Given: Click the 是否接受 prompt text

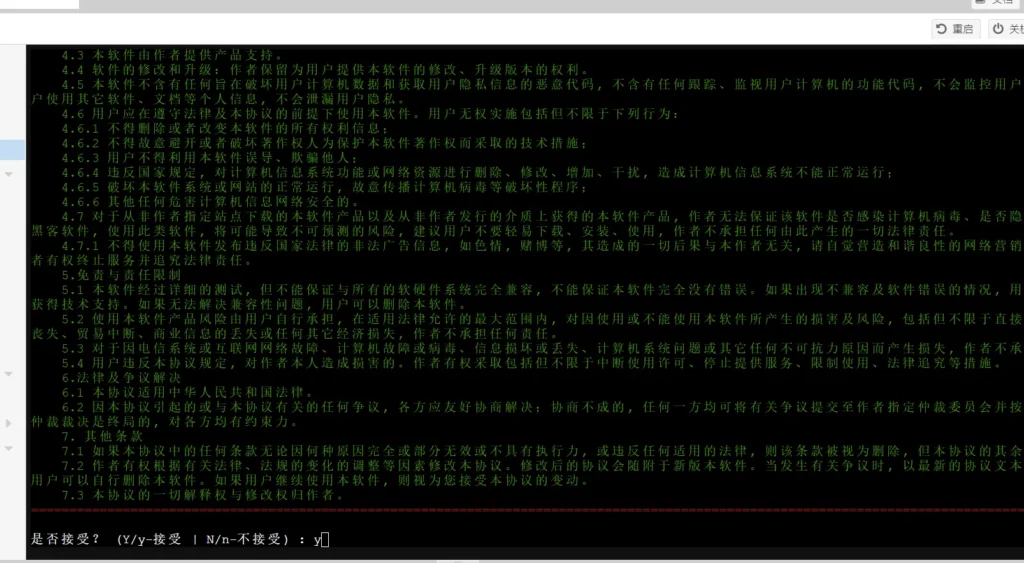Looking at the screenshot, I should (x=65, y=539).
